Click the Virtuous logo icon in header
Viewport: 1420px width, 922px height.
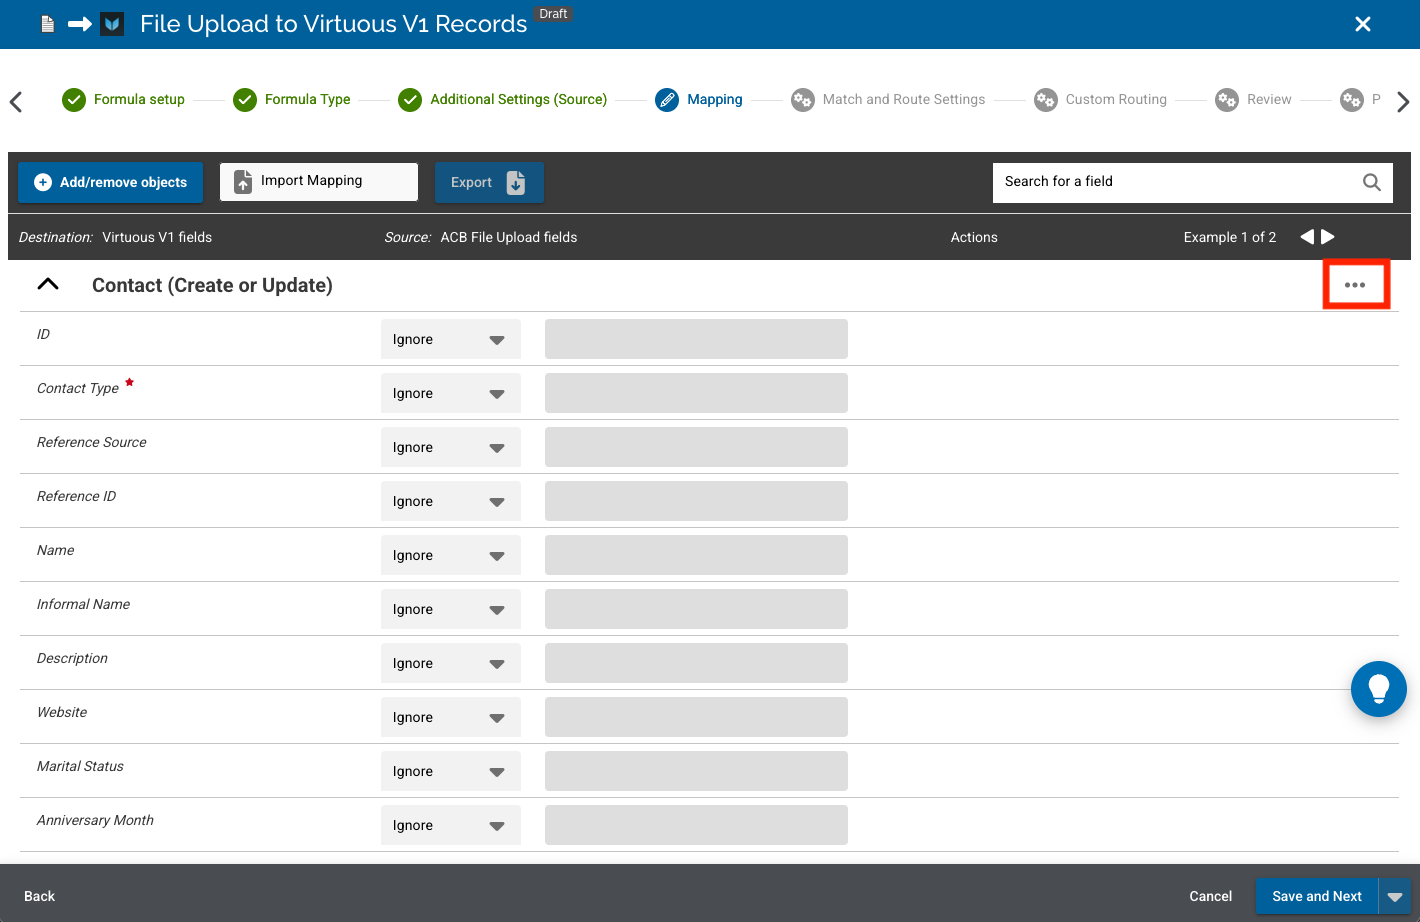pyautogui.click(x=112, y=24)
